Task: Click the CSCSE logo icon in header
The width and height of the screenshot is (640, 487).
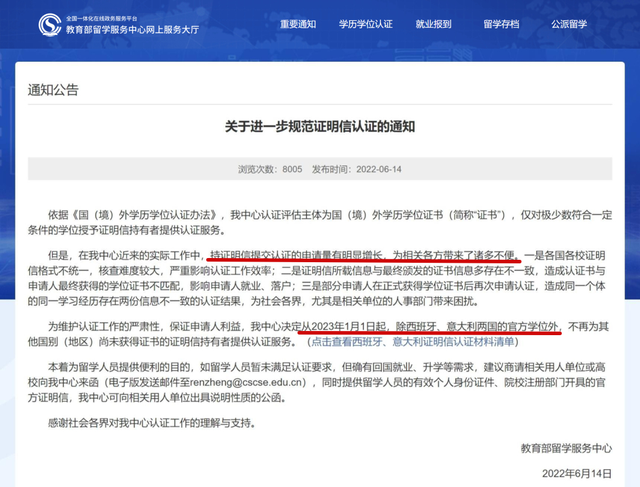Action: click(x=48, y=24)
